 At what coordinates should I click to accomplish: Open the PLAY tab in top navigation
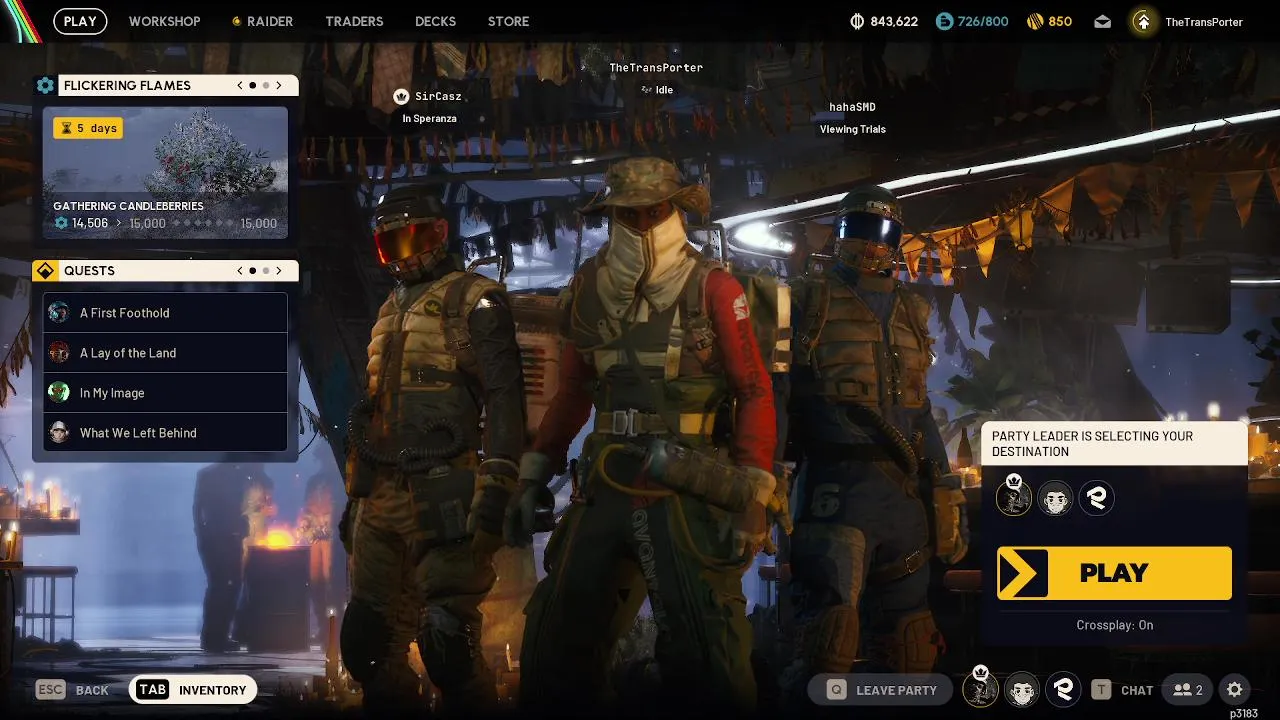[x=80, y=21]
